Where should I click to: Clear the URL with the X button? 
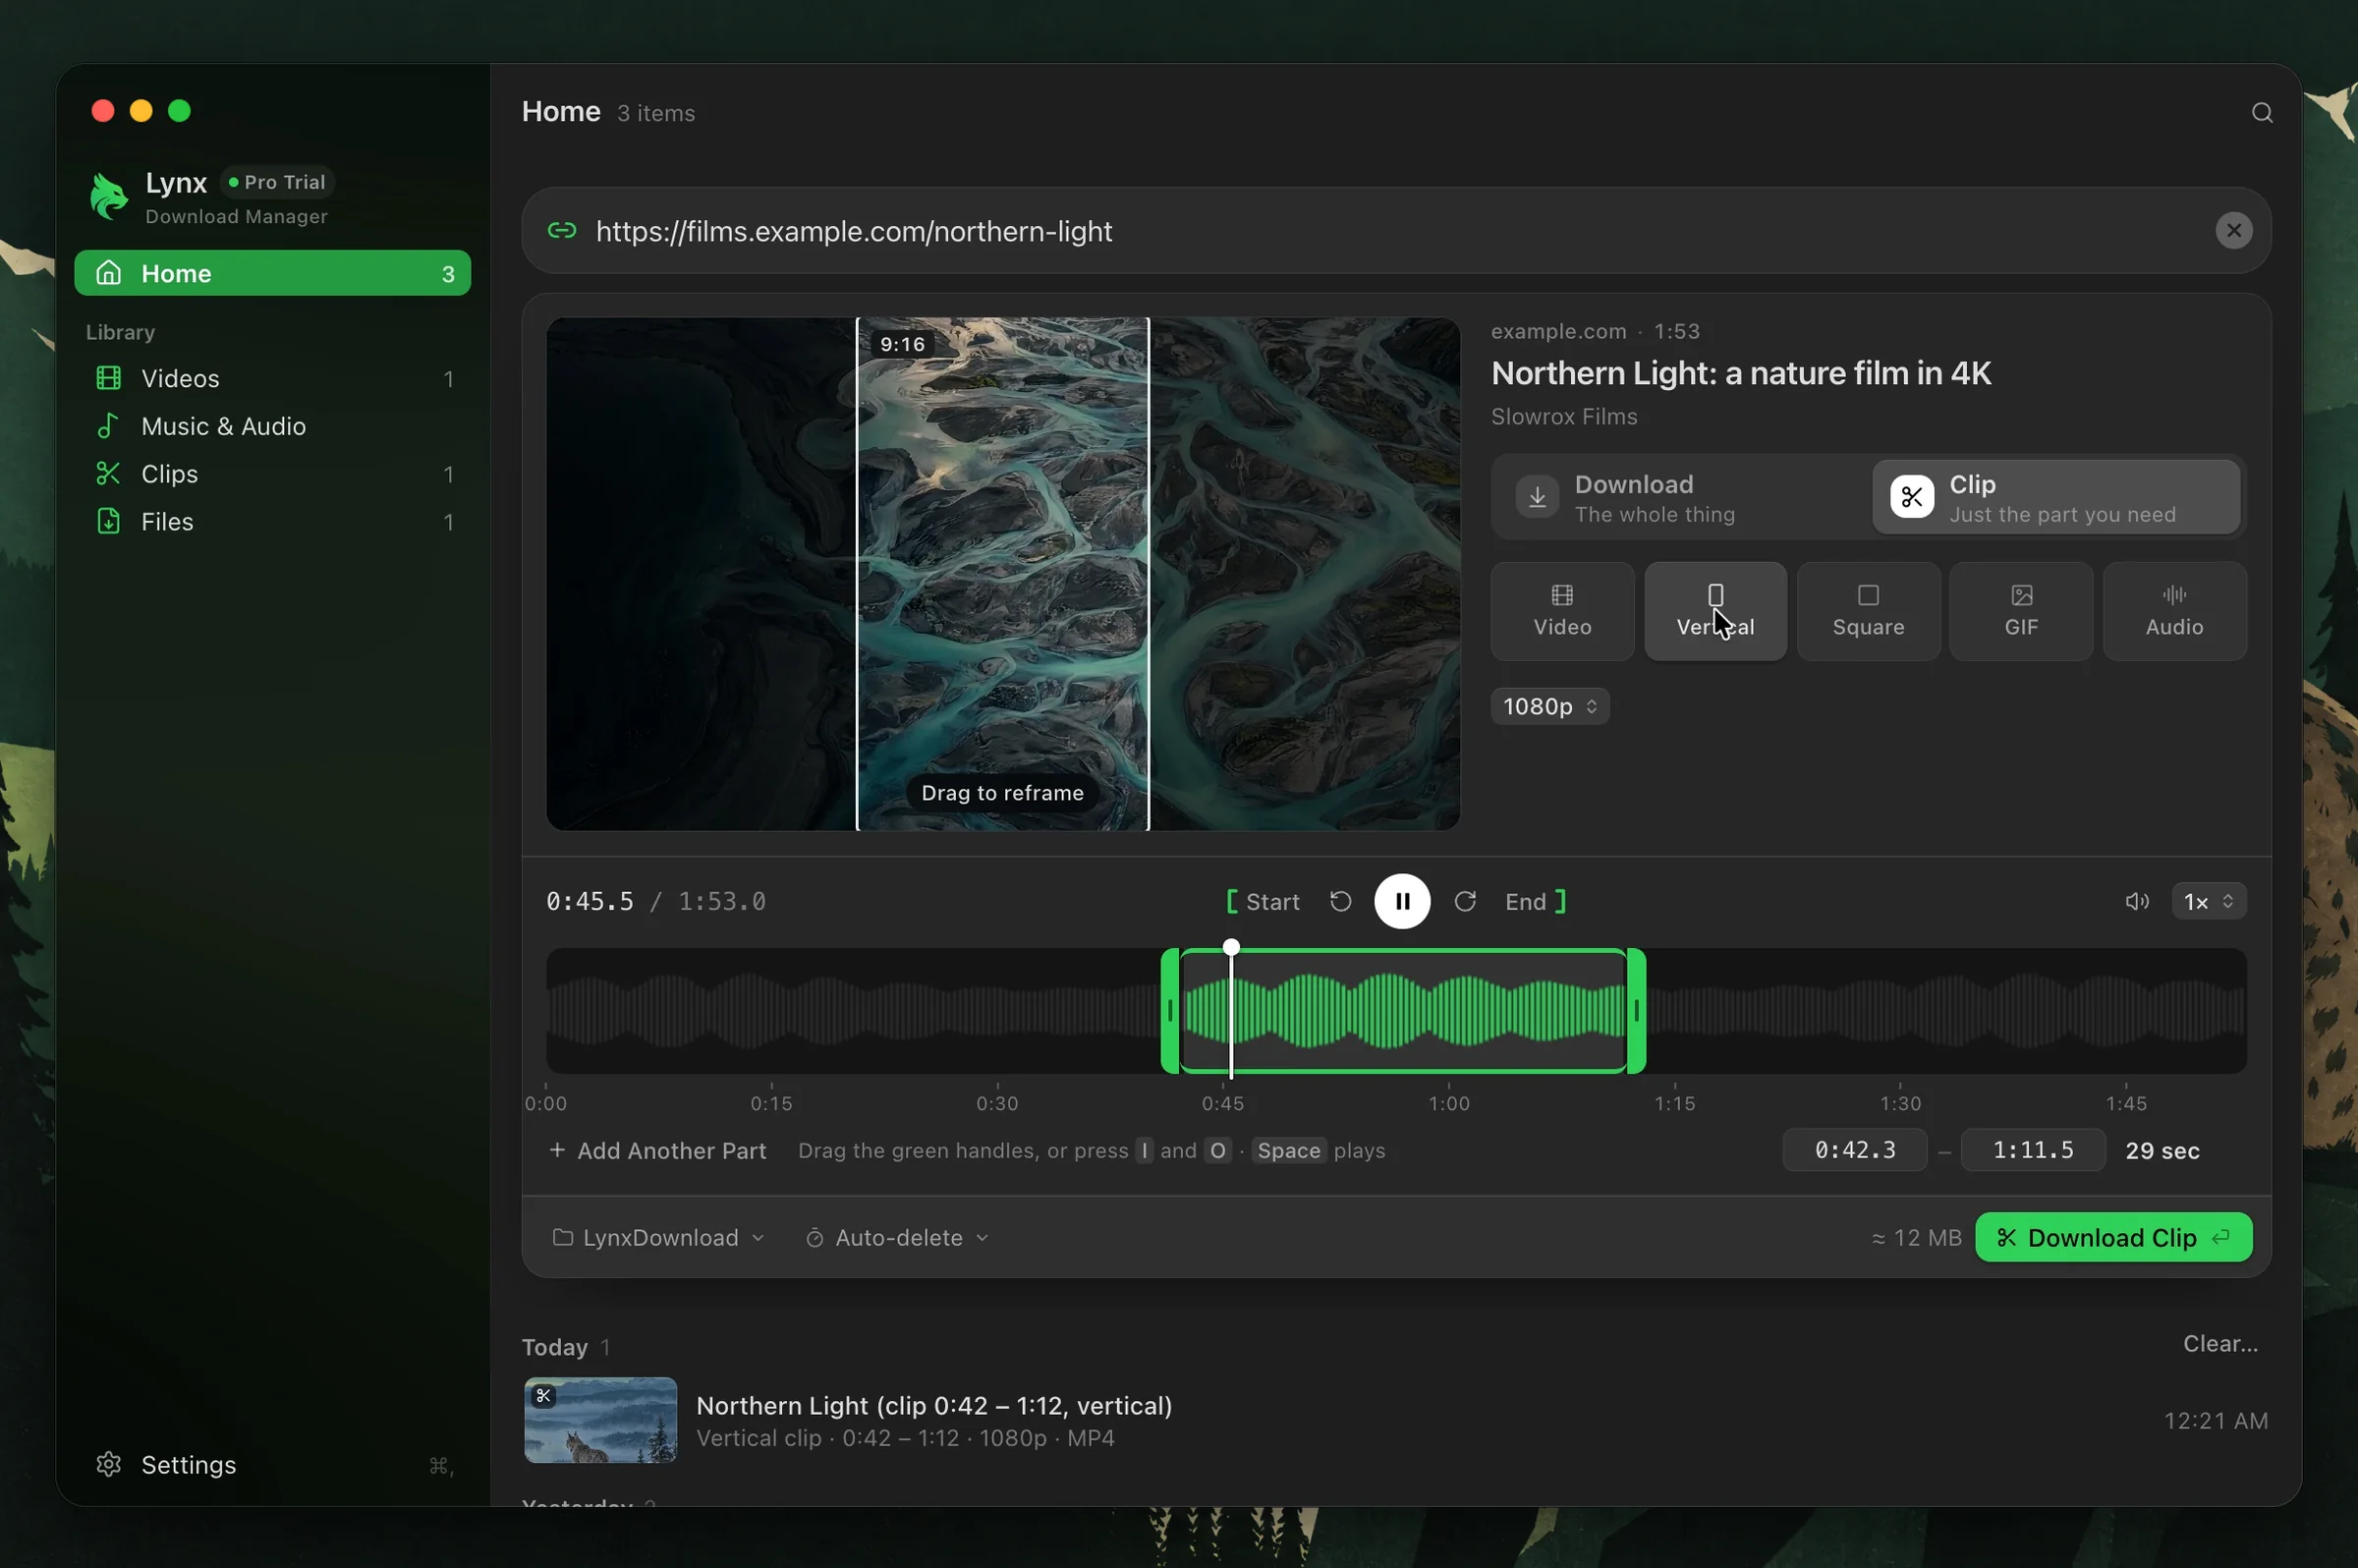[x=2233, y=231]
